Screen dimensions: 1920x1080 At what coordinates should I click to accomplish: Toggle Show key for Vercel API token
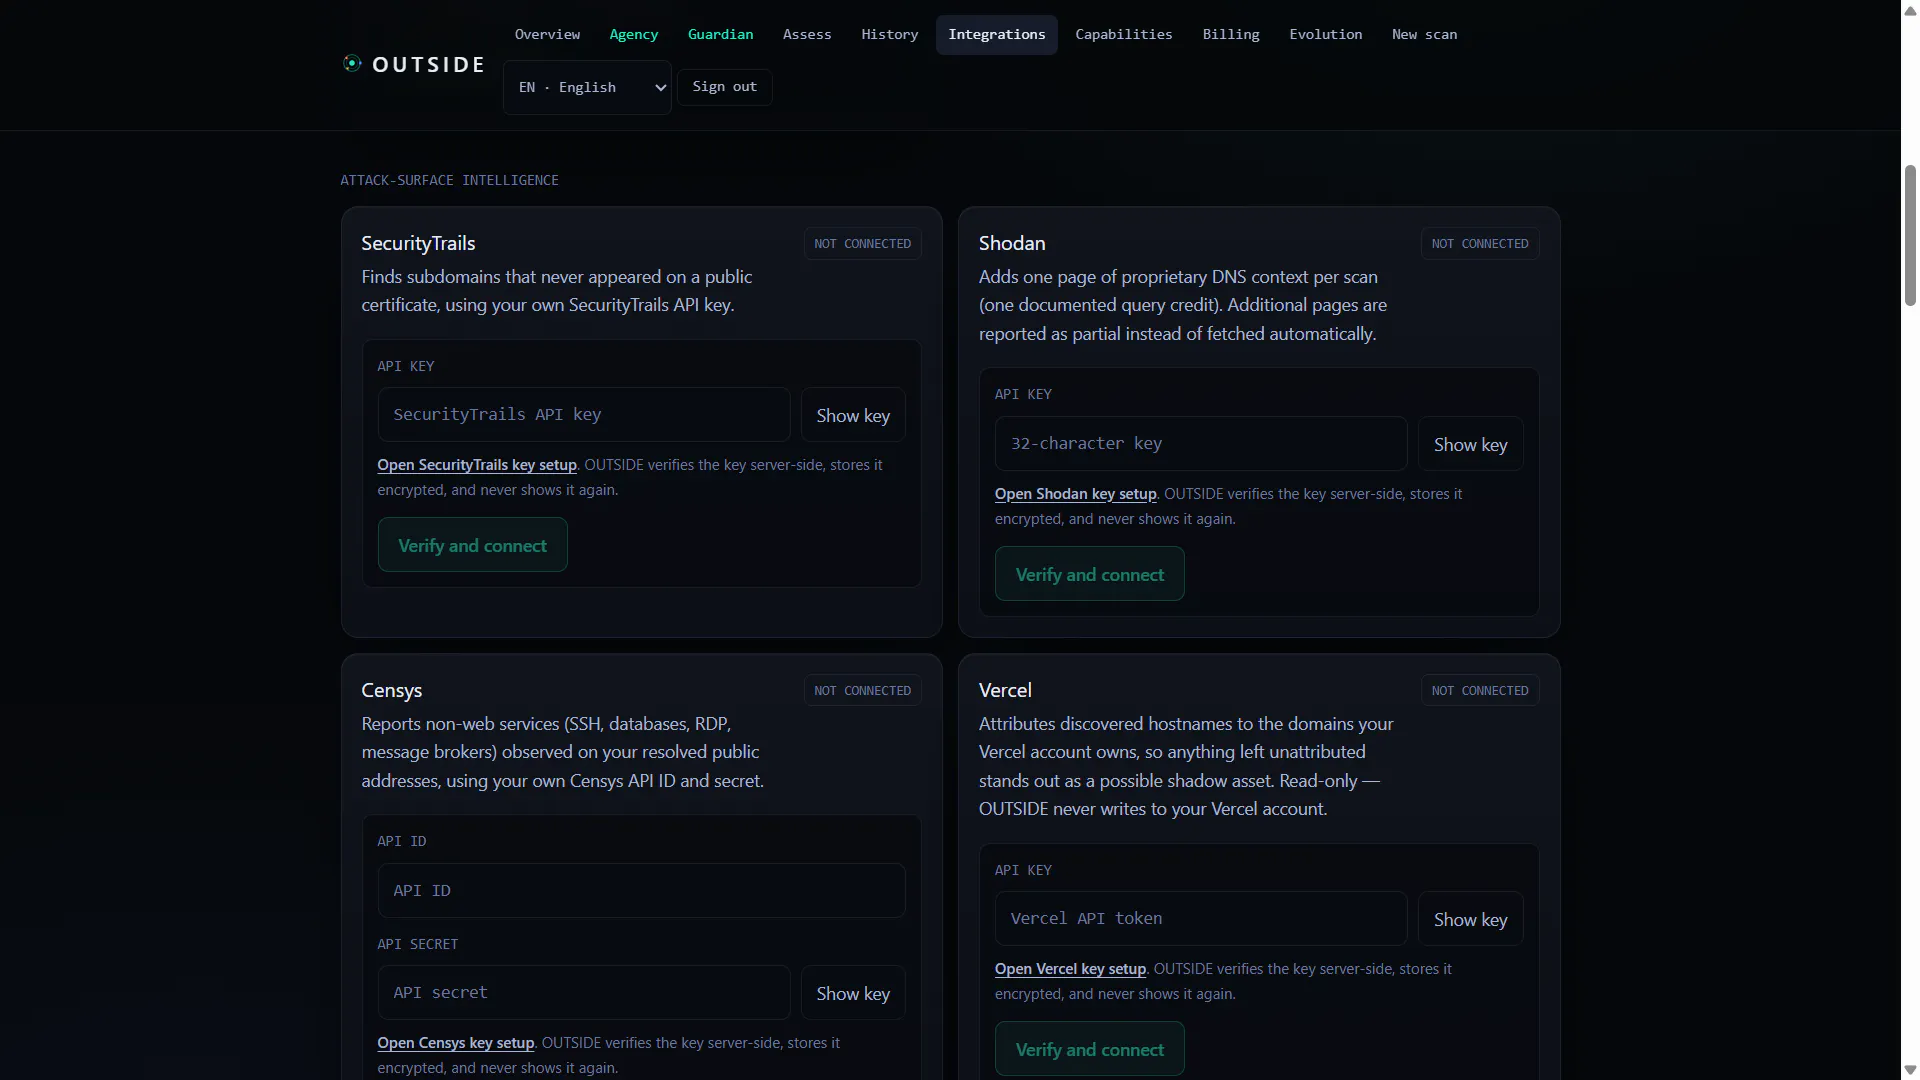tap(1470, 919)
